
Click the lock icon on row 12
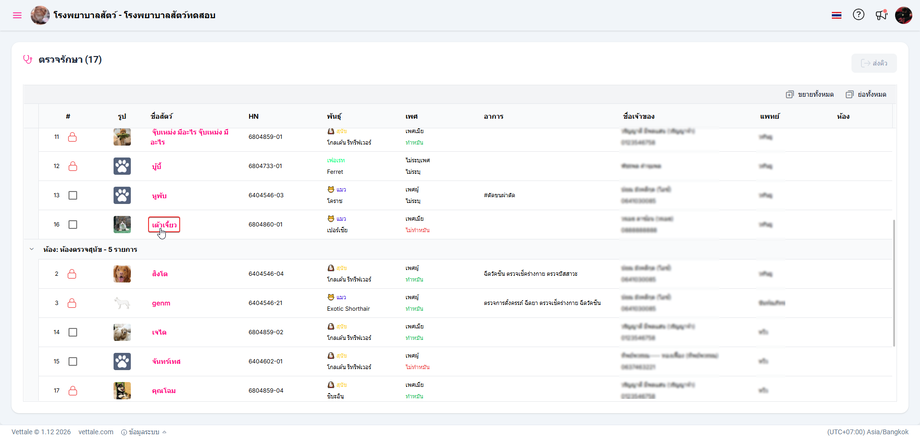click(72, 166)
